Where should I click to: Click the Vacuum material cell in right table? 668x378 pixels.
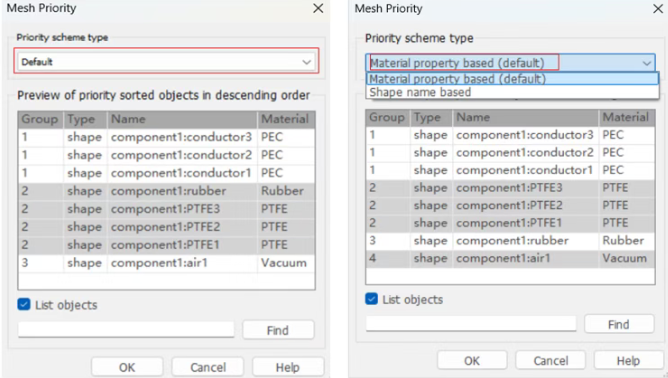click(x=627, y=258)
